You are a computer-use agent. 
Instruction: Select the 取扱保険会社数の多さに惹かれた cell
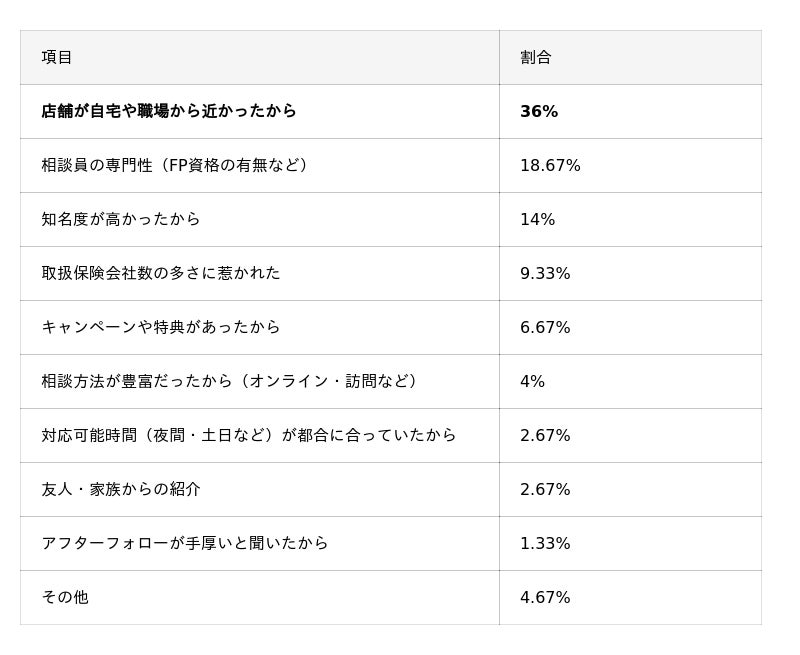161,273
